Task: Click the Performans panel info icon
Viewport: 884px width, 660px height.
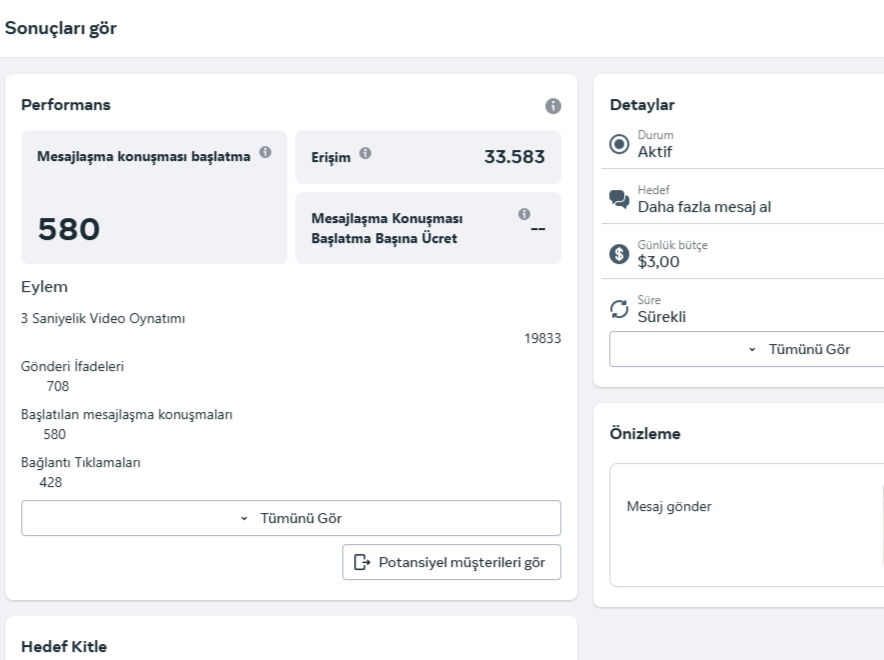Action: 553,105
